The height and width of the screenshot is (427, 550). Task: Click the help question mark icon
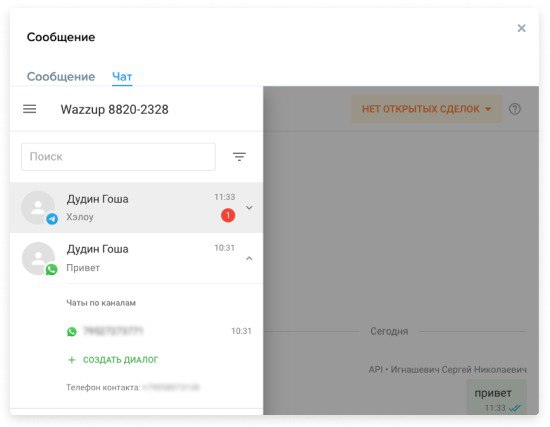pos(515,109)
